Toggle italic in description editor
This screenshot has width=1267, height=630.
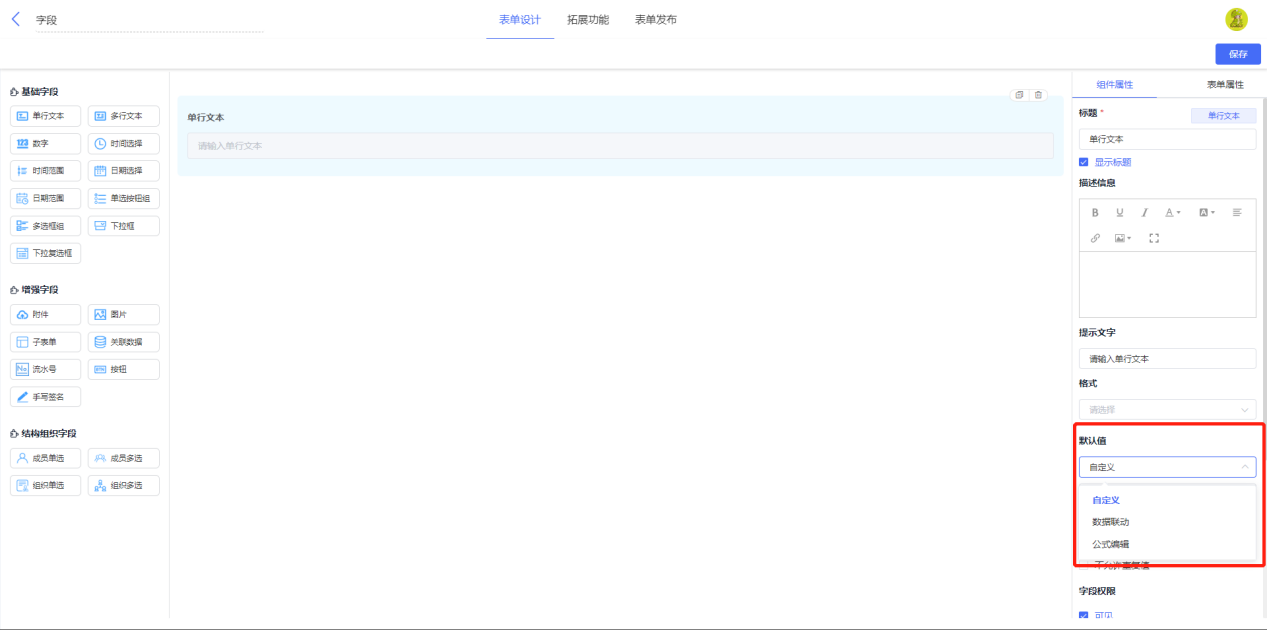[x=1145, y=212]
